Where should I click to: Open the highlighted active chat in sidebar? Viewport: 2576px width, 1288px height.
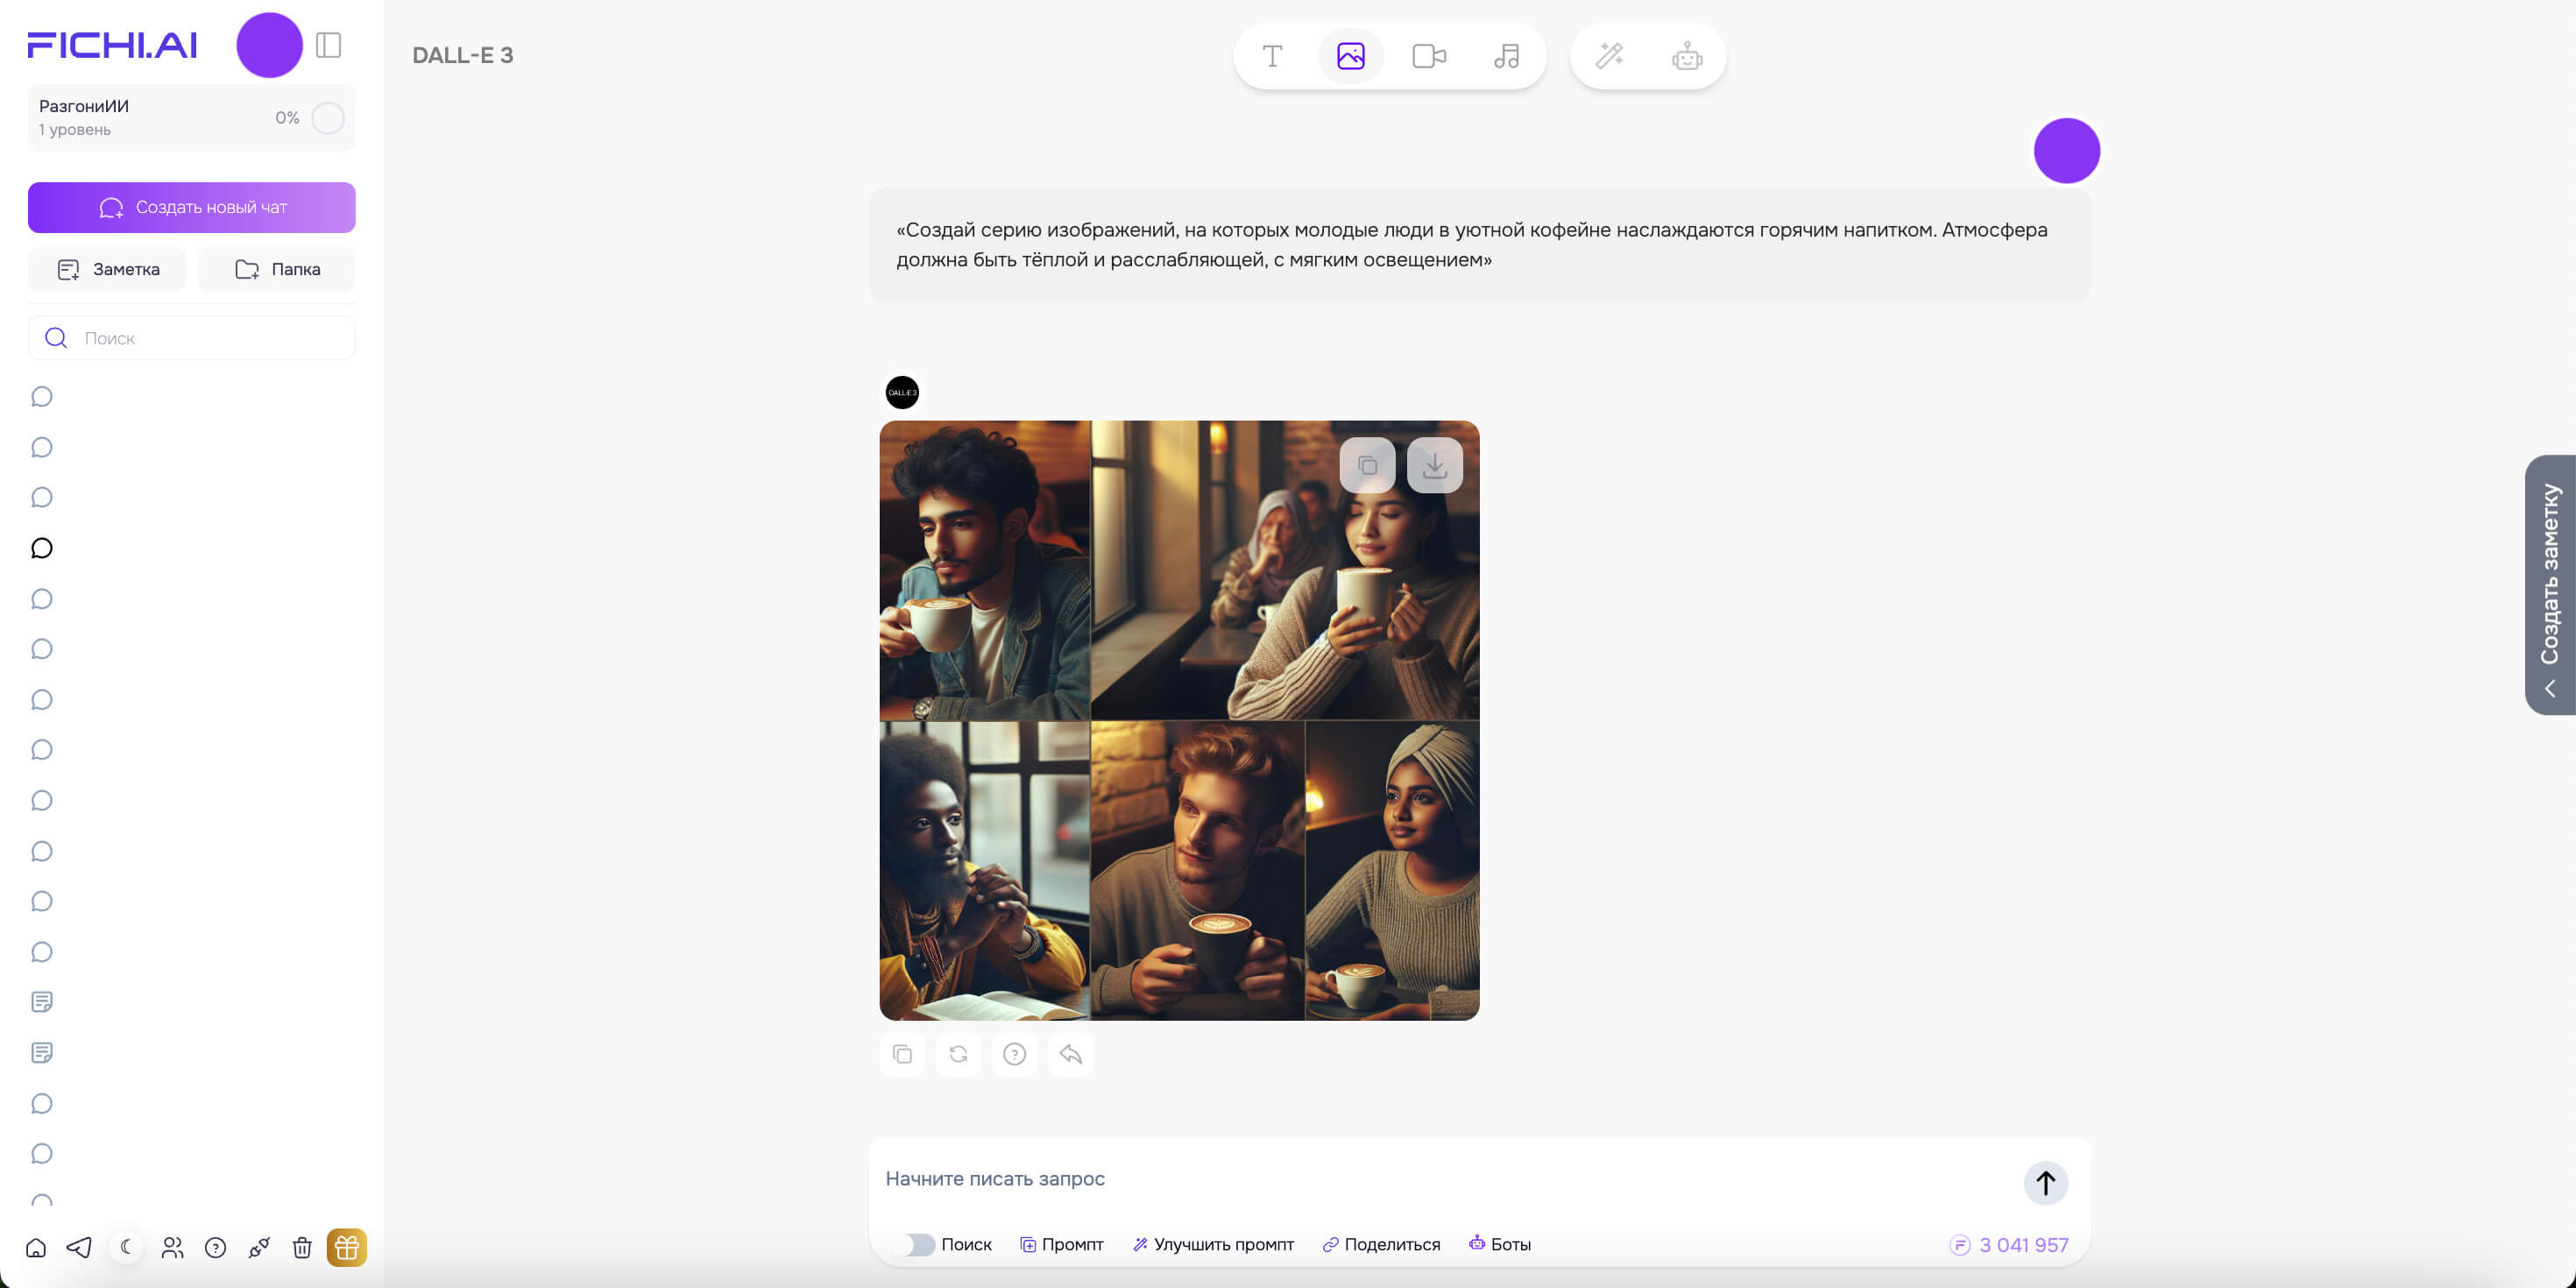click(x=42, y=548)
